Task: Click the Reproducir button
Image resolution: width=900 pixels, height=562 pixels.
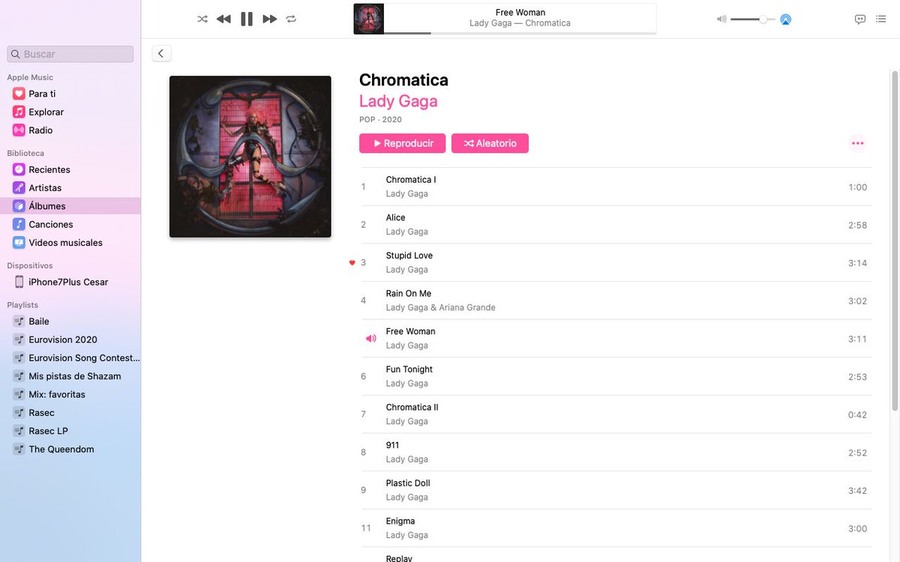Action: pyautogui.click(x=402, y=143)
